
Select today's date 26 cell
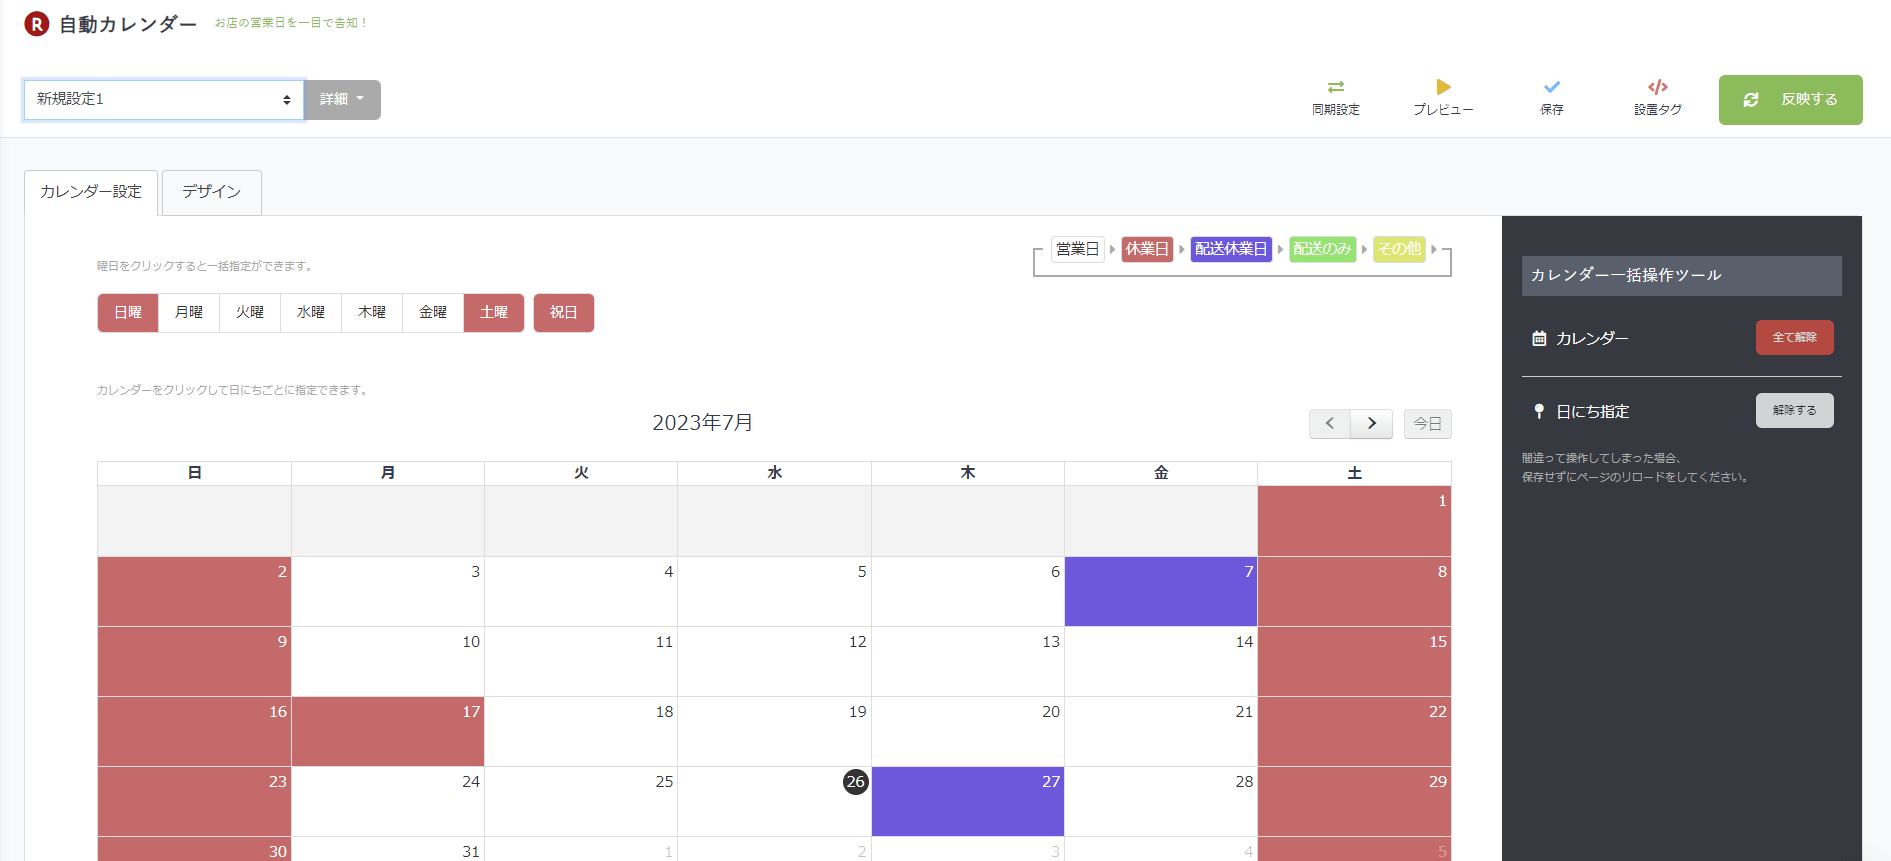tap(775, 802)
